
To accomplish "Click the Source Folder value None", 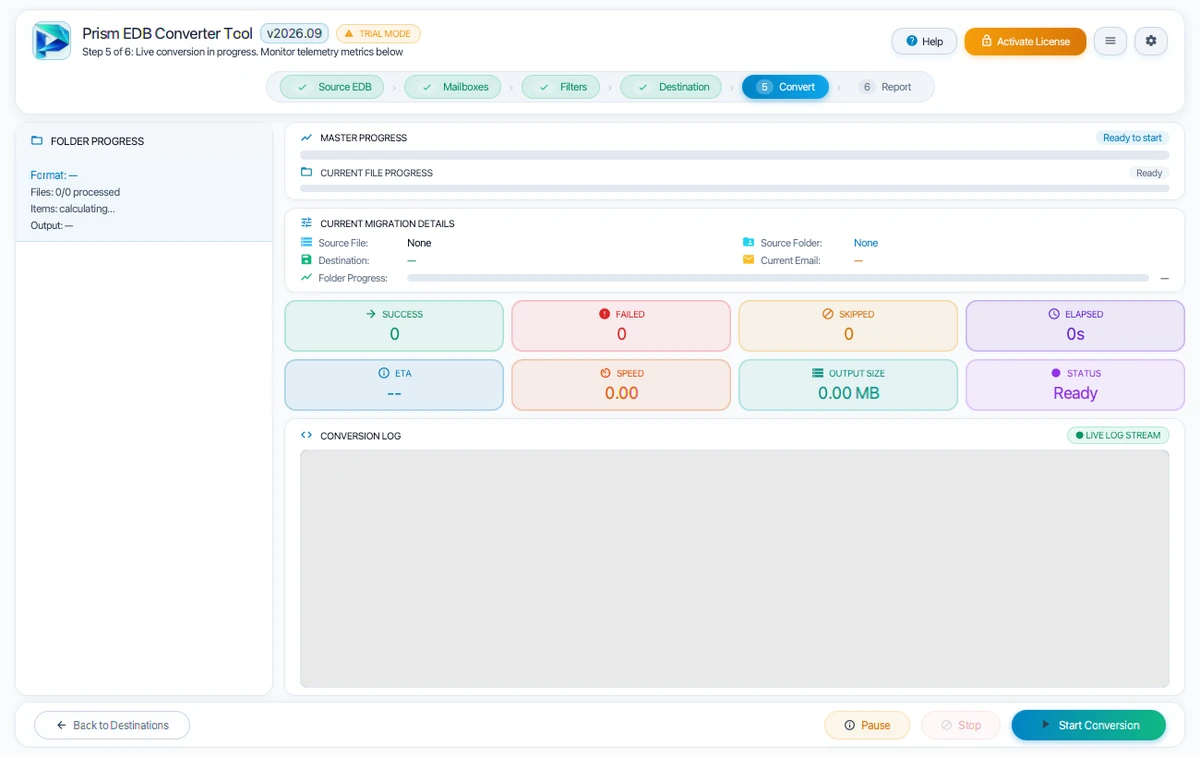I will point(866,243).
